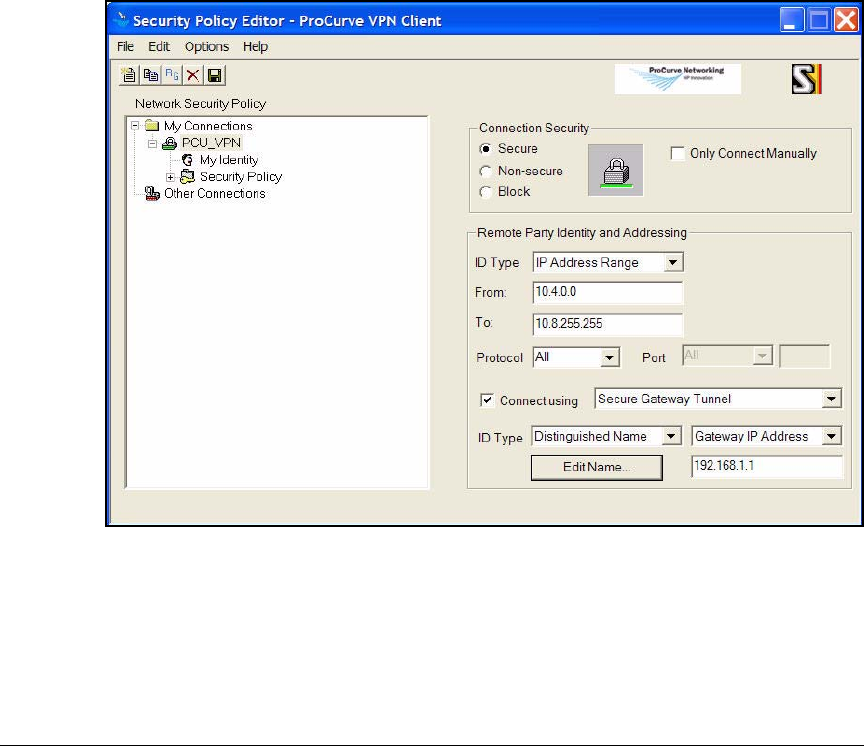Enable Only Connect Manually checkbox
This screenshot has width=864, height=746.
pos(678,153)
